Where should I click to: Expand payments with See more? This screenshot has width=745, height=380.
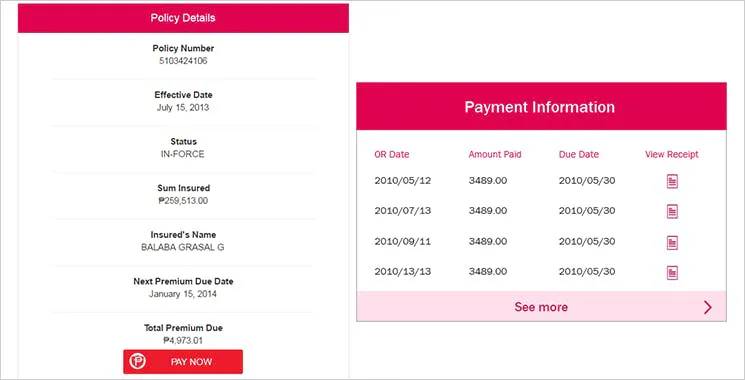pos(541,307)
